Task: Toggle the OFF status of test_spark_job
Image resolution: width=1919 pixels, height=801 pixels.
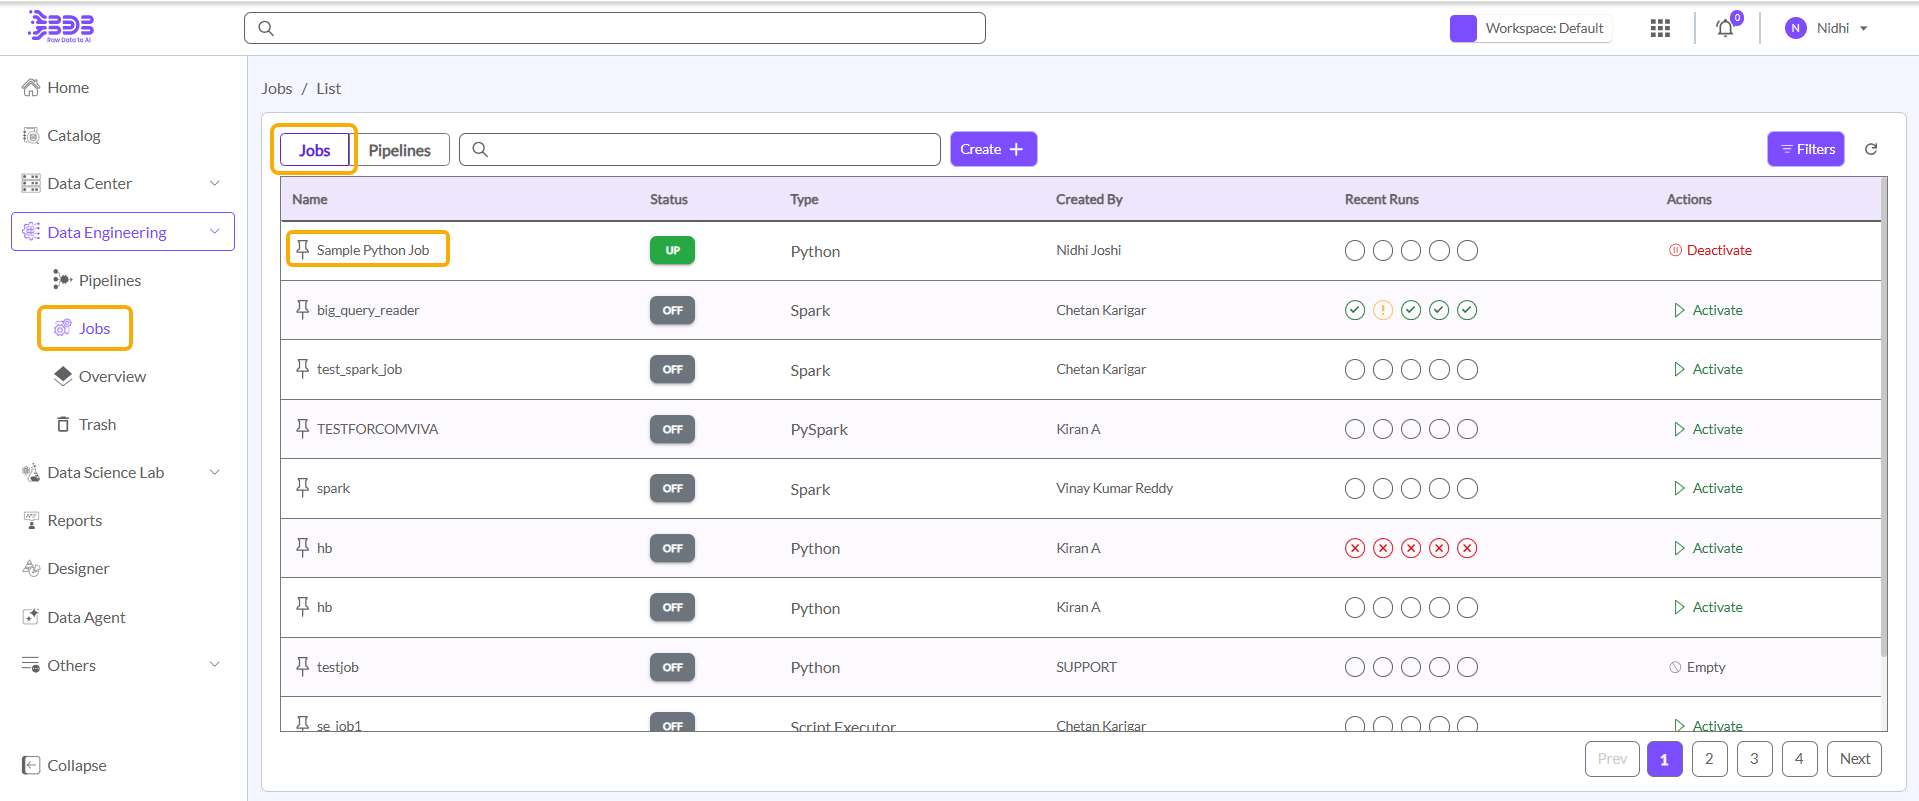Action: [672, 369]
